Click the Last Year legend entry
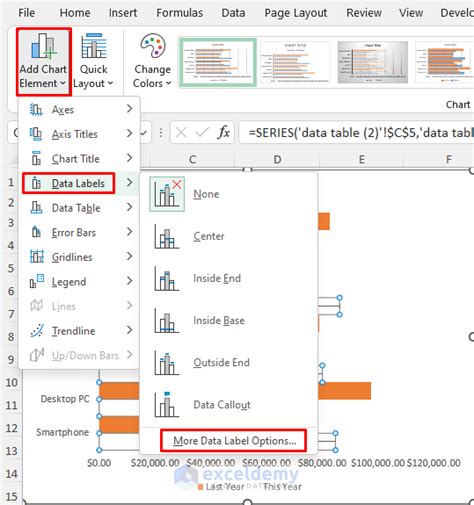 222,487
